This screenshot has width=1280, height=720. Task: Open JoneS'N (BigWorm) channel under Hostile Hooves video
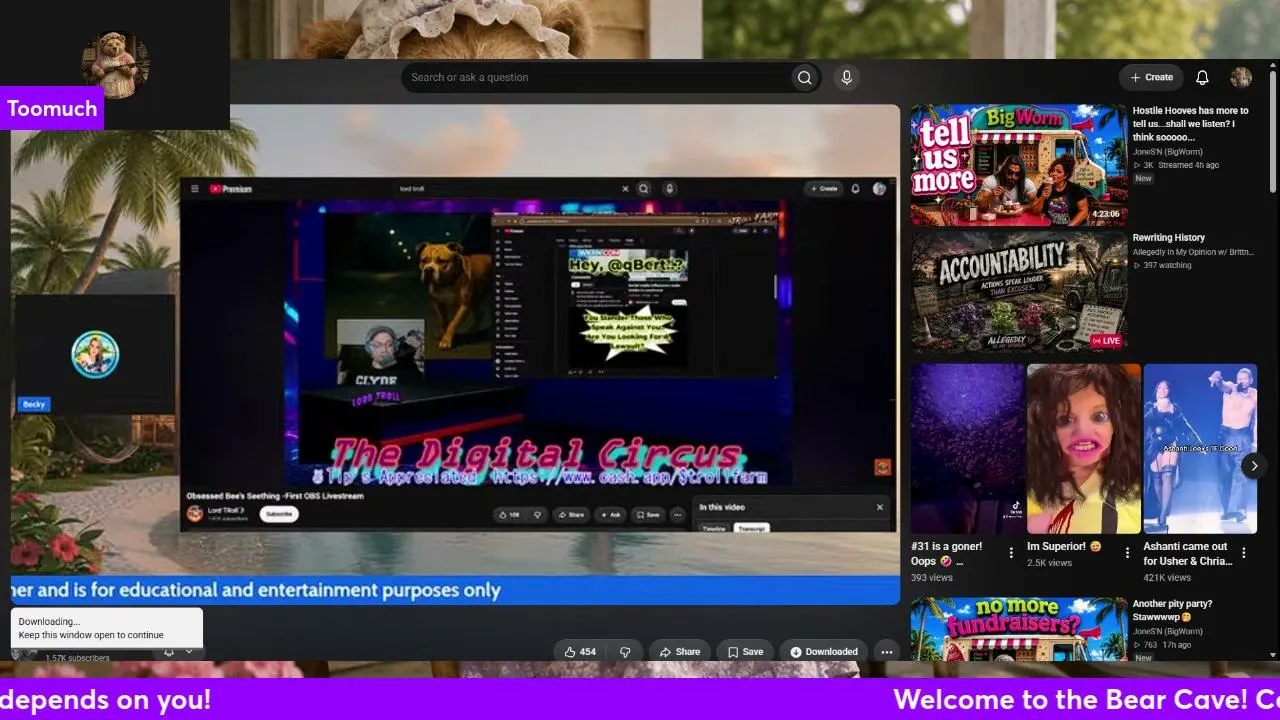pos(1168,152)
